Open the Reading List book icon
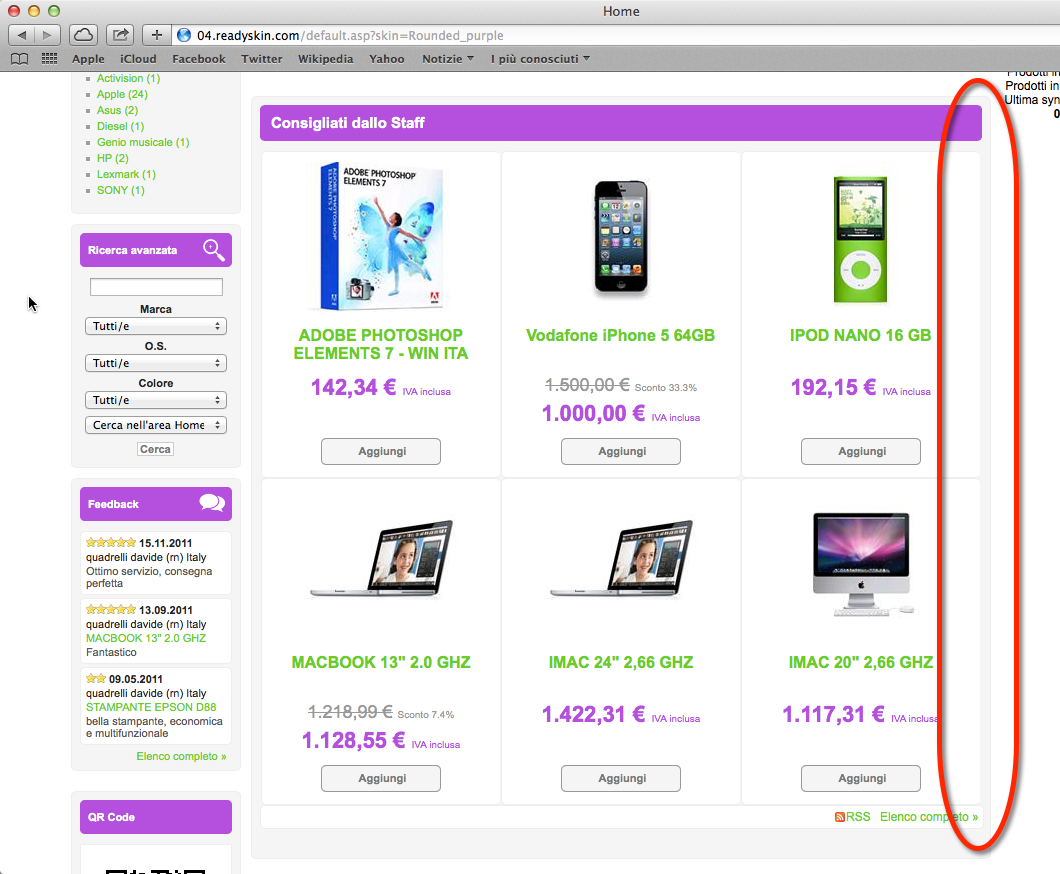The width and height of the screenshot is (1060, 874). tap(20, 59)
